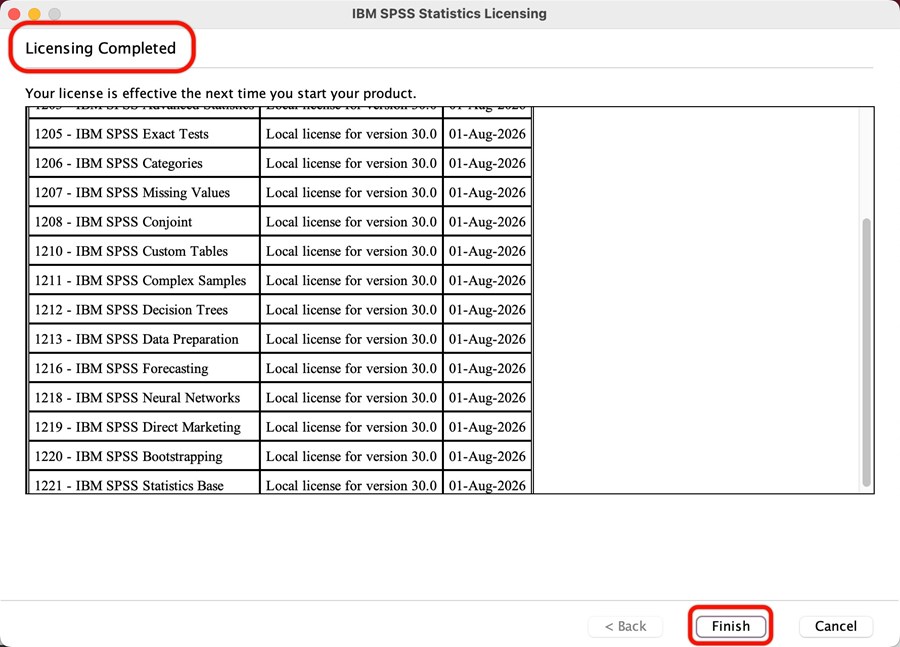Select '1212 - IBM SPSS Decision Trees' cell
This screenshot has width=900, height=647.
tap(144, 309)
